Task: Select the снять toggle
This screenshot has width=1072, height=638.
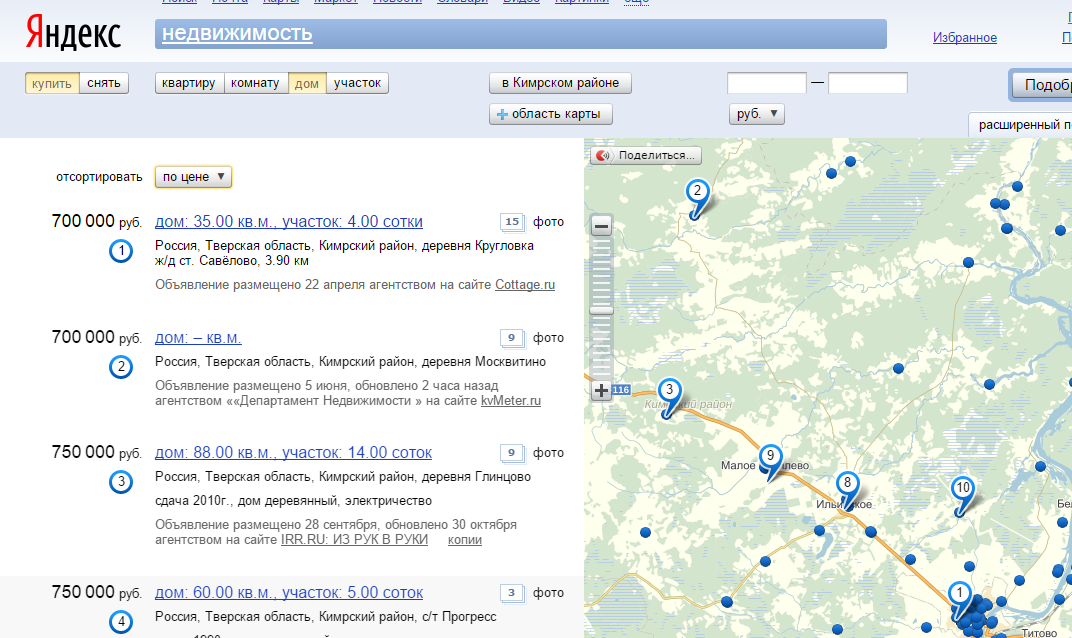Action: [x=104, y=83]
